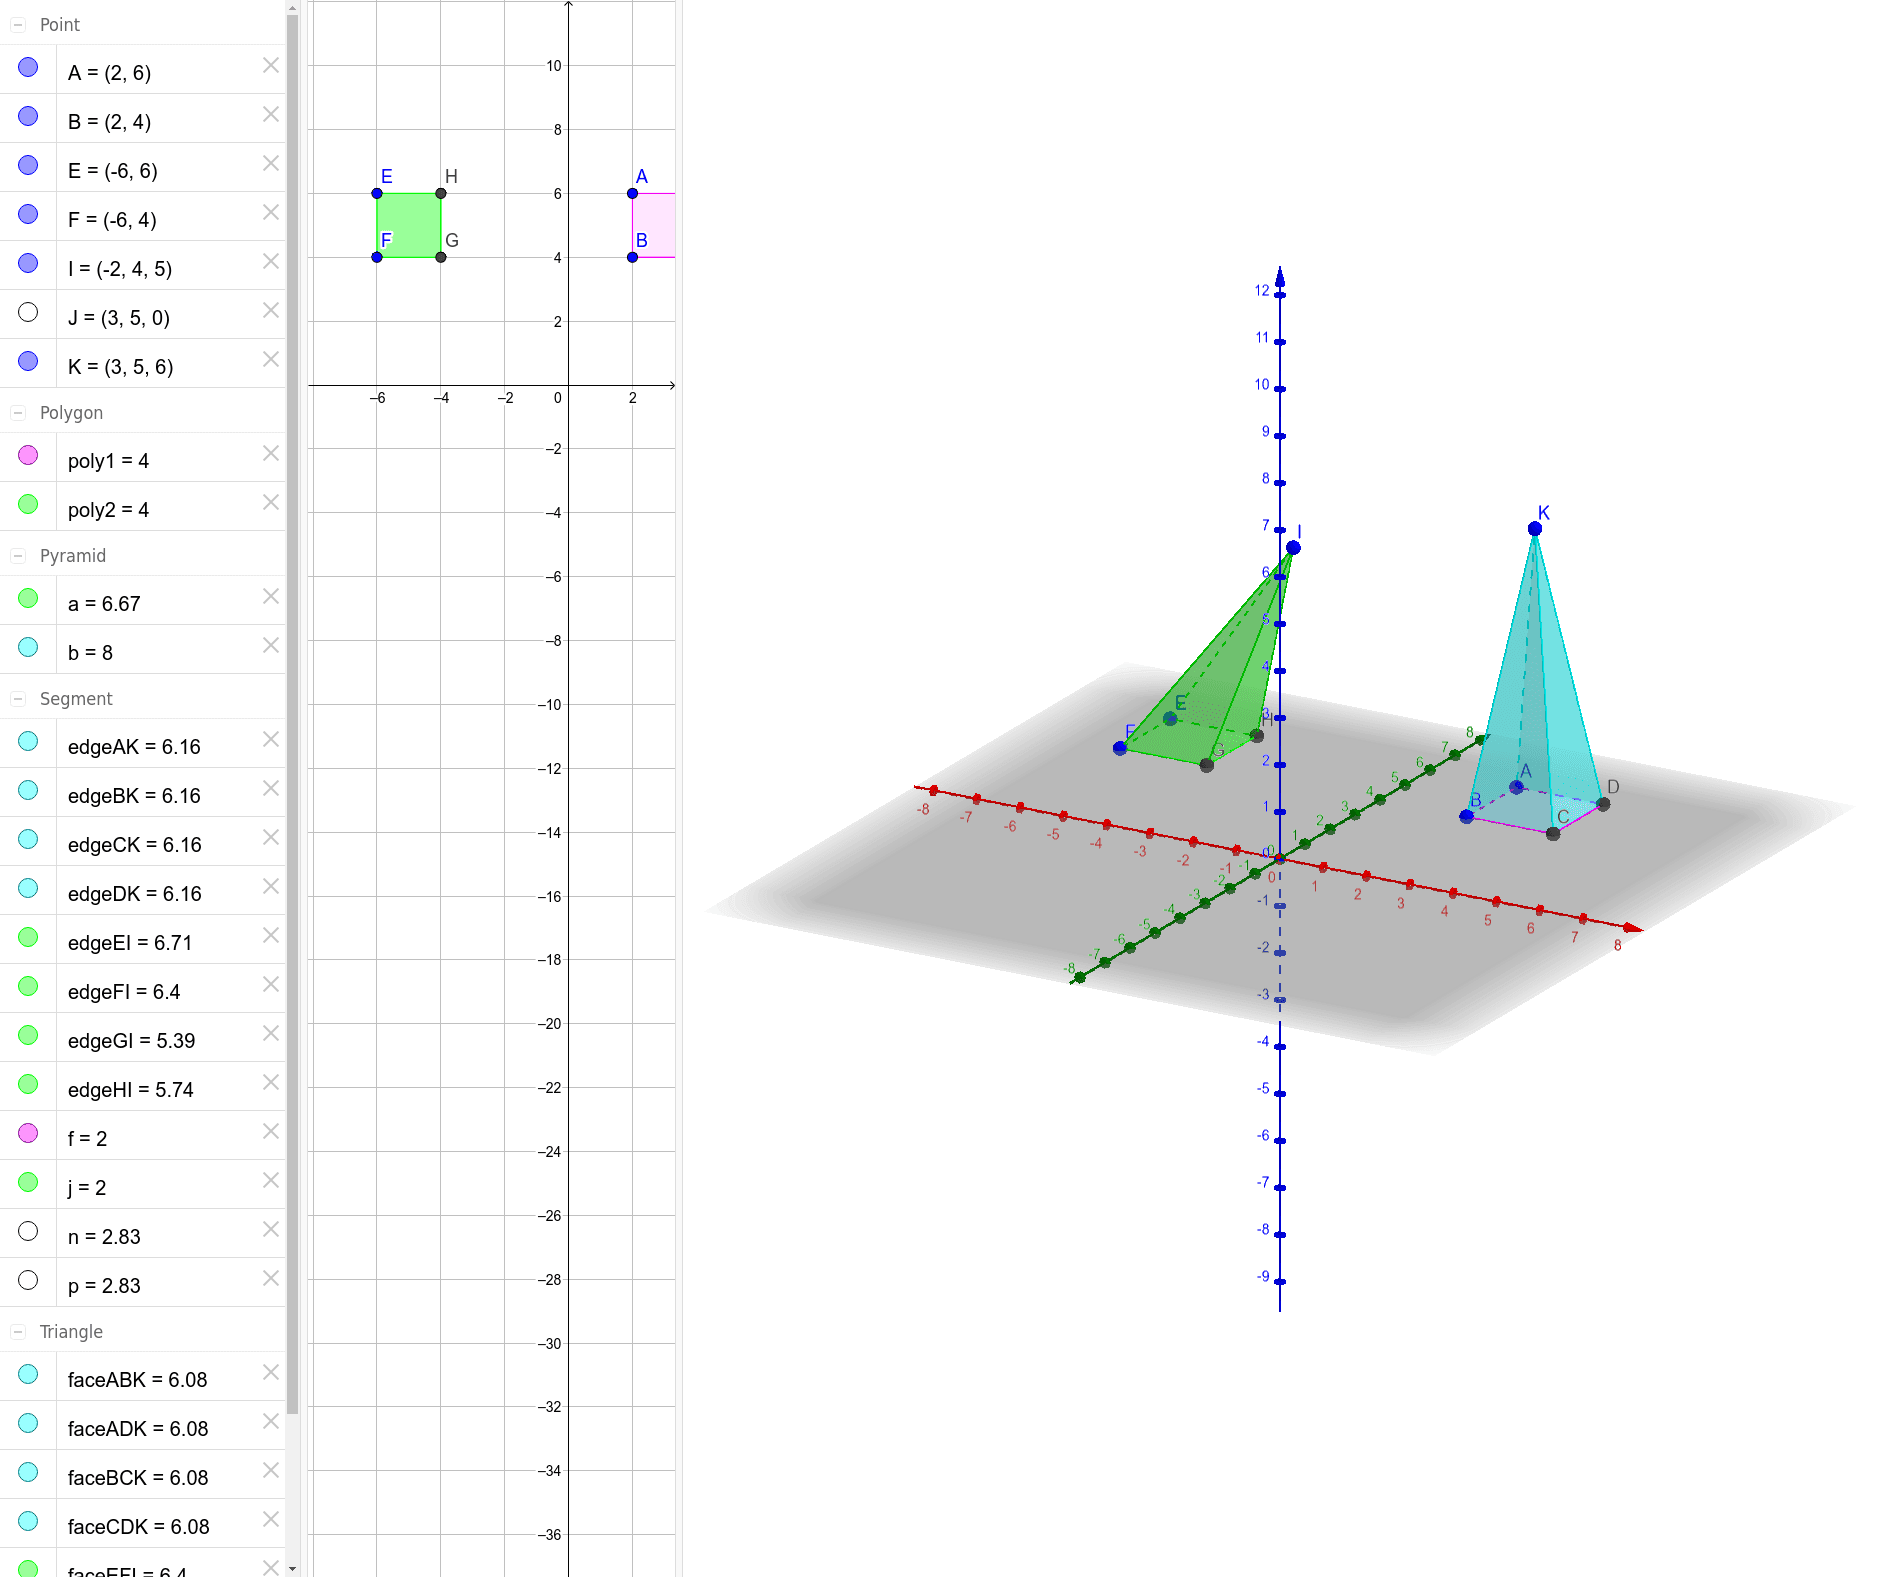Show hidden segment p
The width and height of the screenshot is (1879, 1579).
(28, 1280)
